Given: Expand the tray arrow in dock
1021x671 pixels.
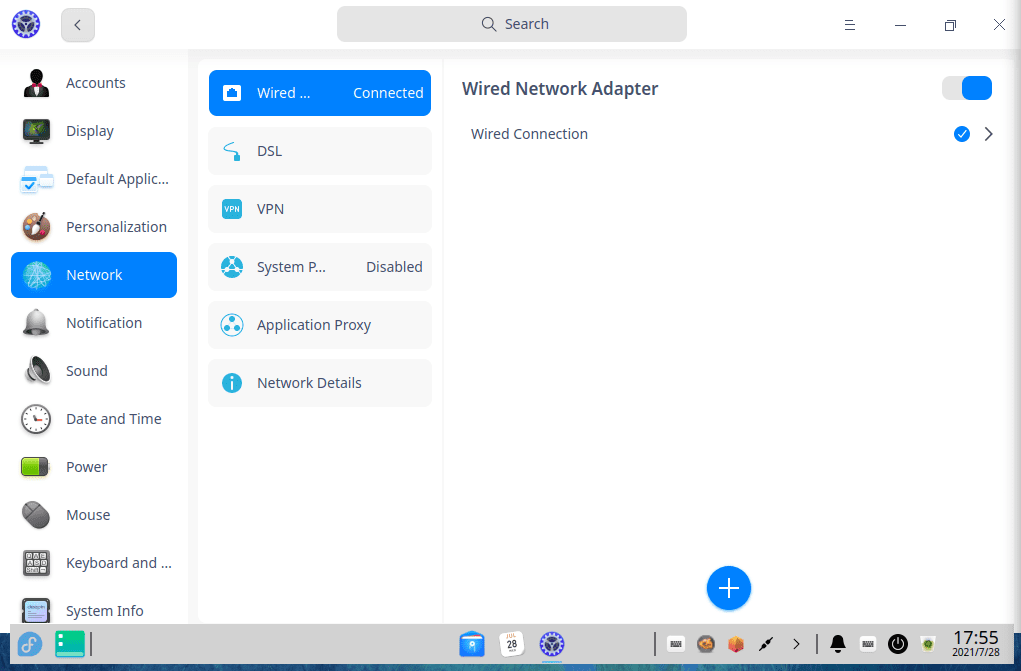Looking at the screenshot, I should pos(796,644).
